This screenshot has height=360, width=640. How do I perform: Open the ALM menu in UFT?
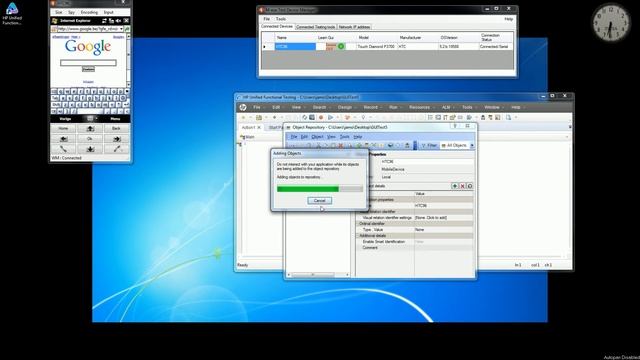pyautogui.click(x=446, y=107)
